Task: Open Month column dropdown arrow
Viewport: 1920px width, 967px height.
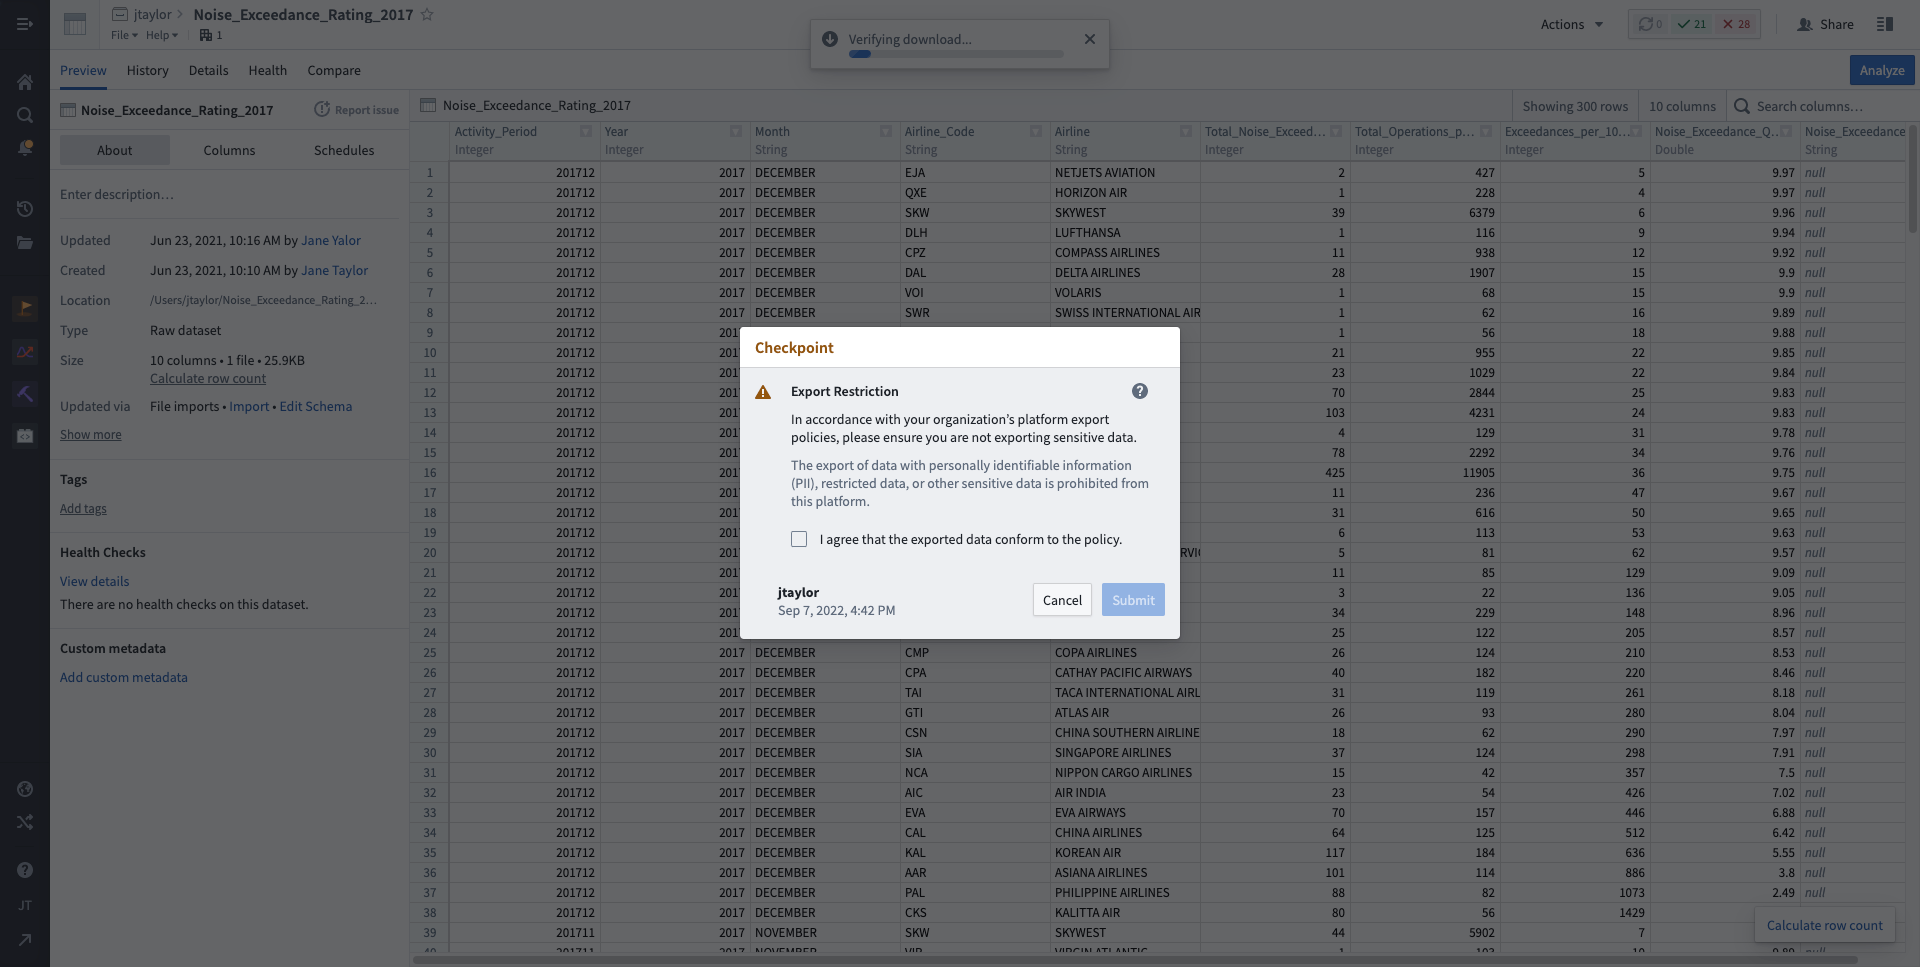Action: pyautogui.click(x=886, y=131)
